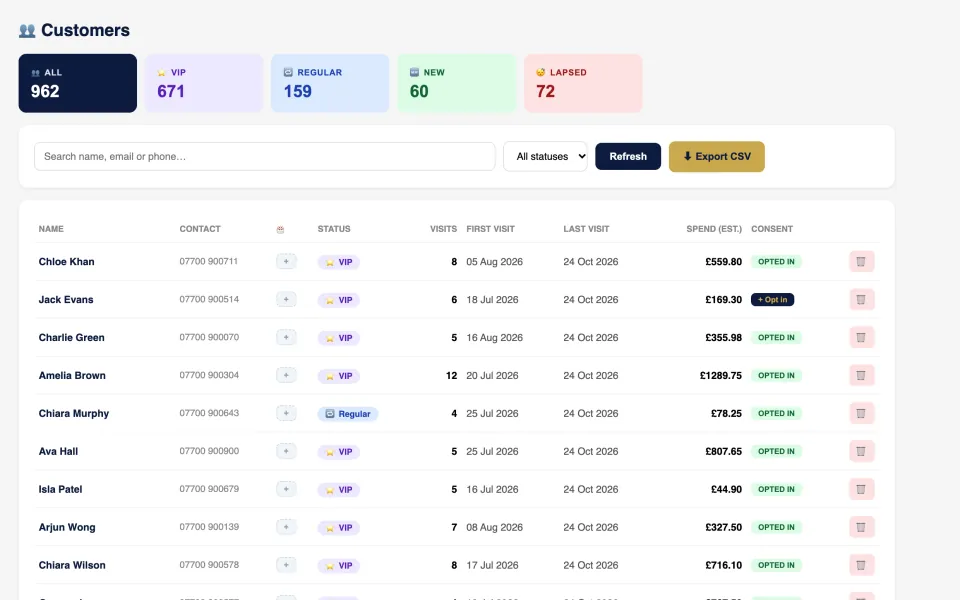Viewport: 960px width, 600px height.
Task: Click the spend value £44.90
Action: (x=726, y=489)
